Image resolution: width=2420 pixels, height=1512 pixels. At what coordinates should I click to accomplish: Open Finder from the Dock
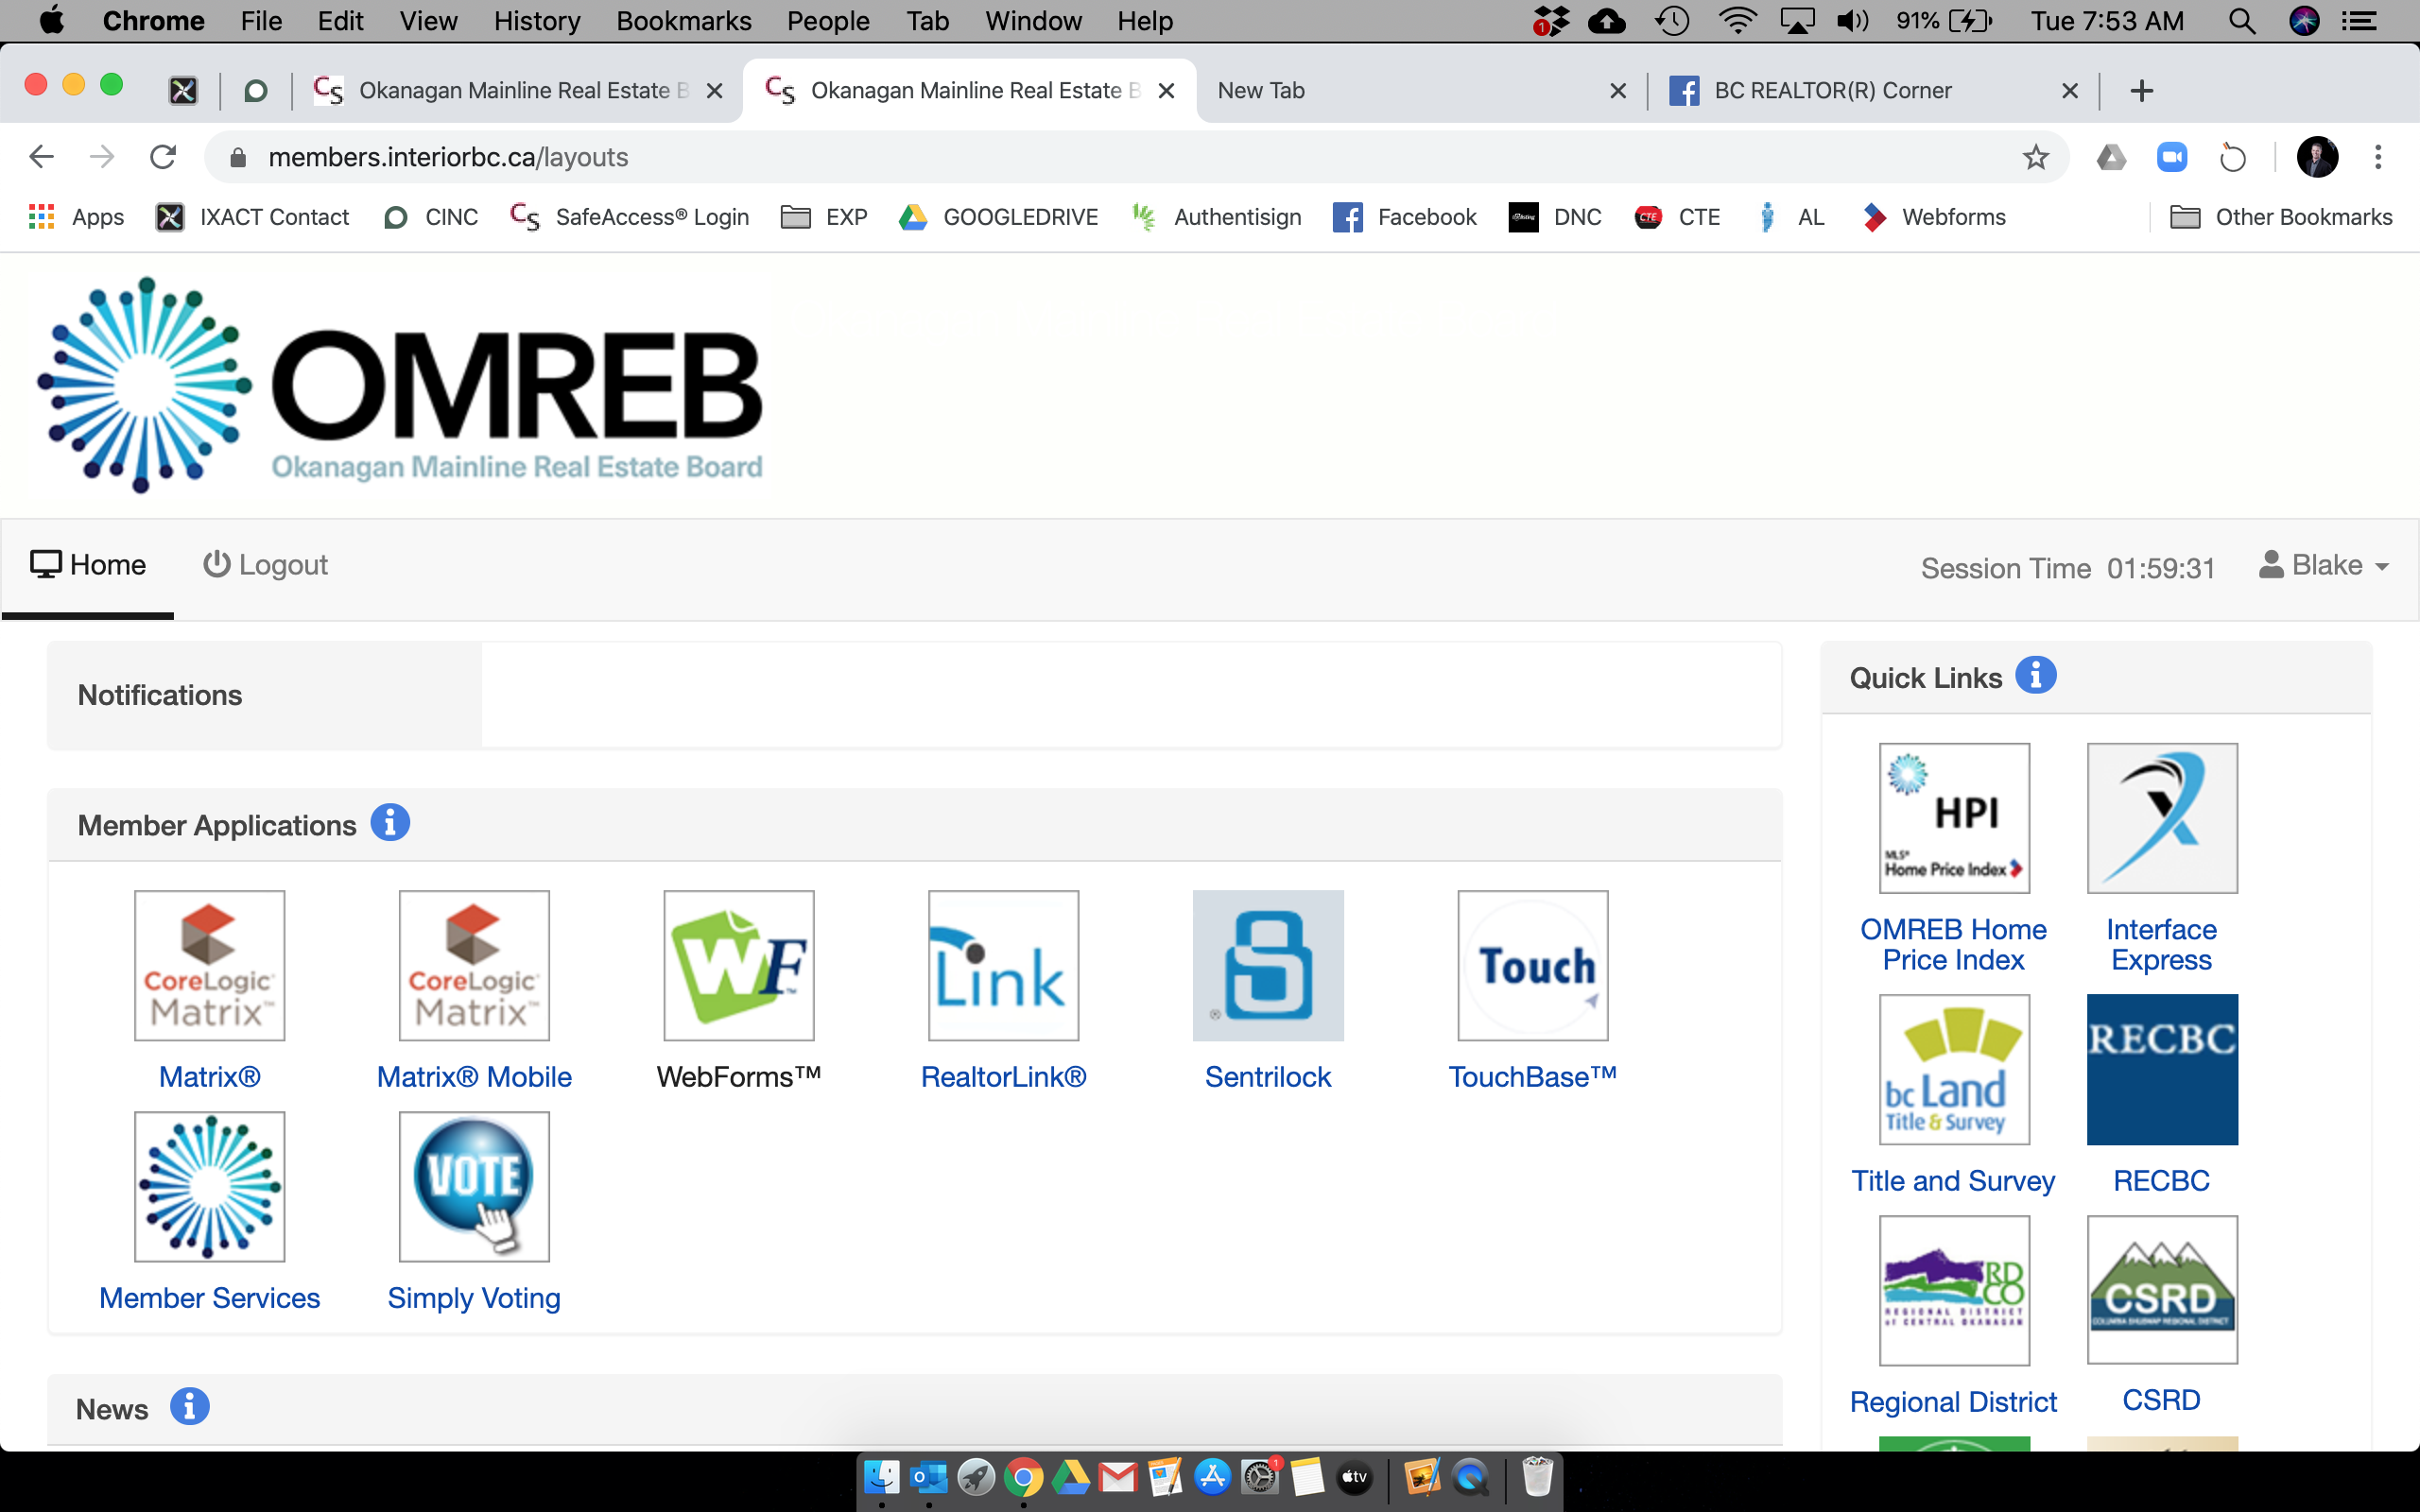pyautogui.click(x=881, y=1477)
